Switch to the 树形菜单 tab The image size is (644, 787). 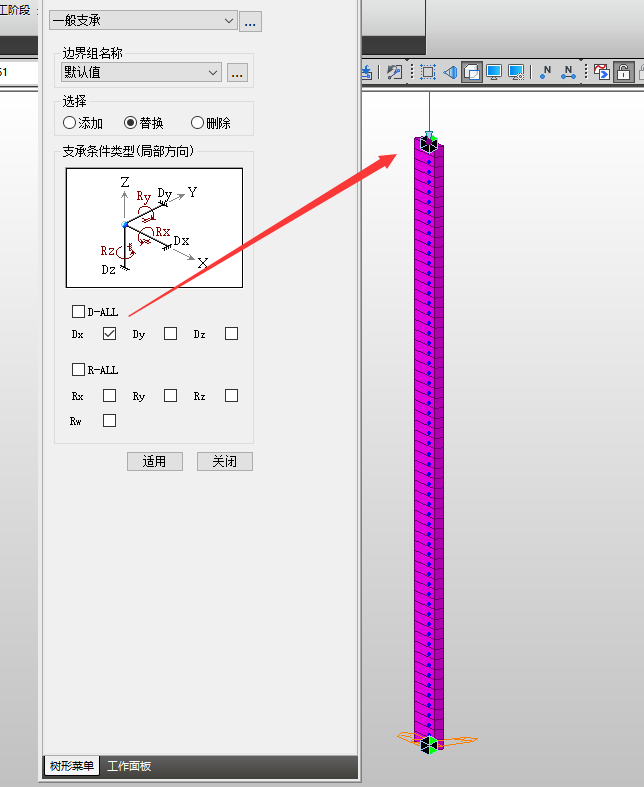click(71, 766)
